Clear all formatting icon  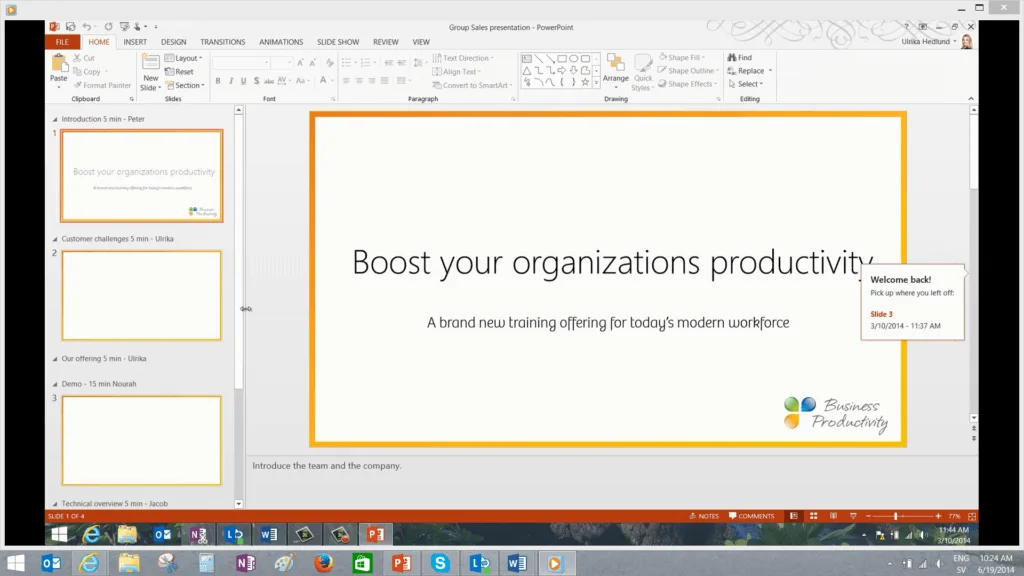329,63
